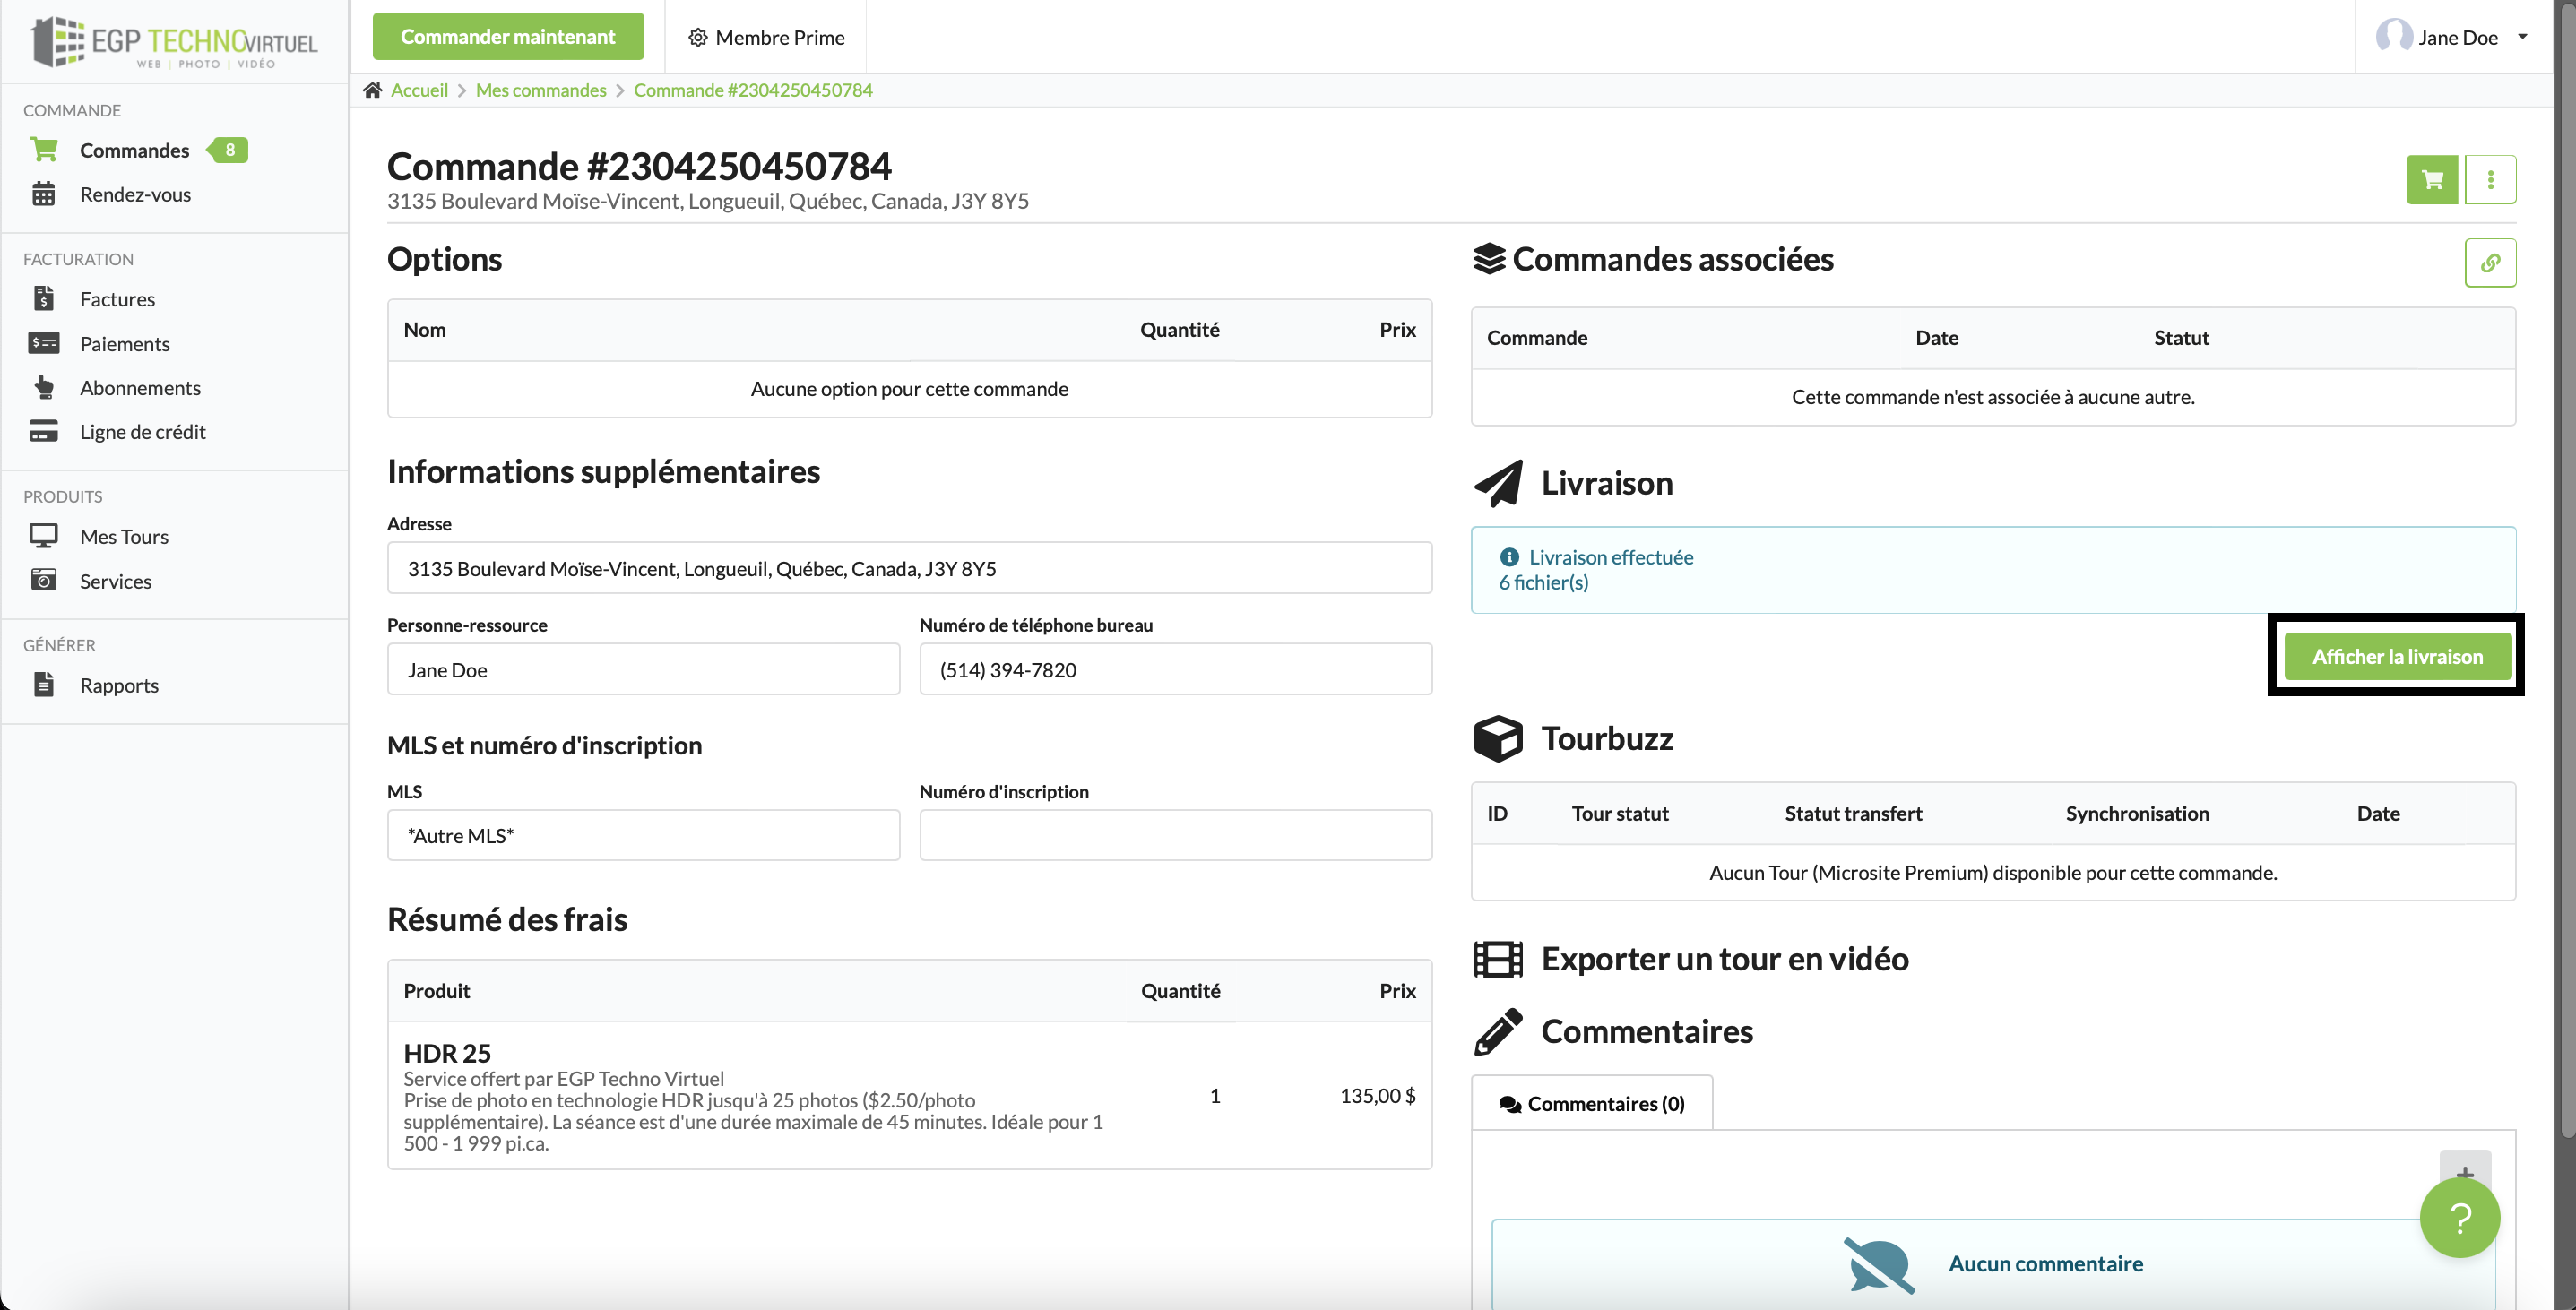Open the Services section
2576x1310 pixels.
pos(115,581)
